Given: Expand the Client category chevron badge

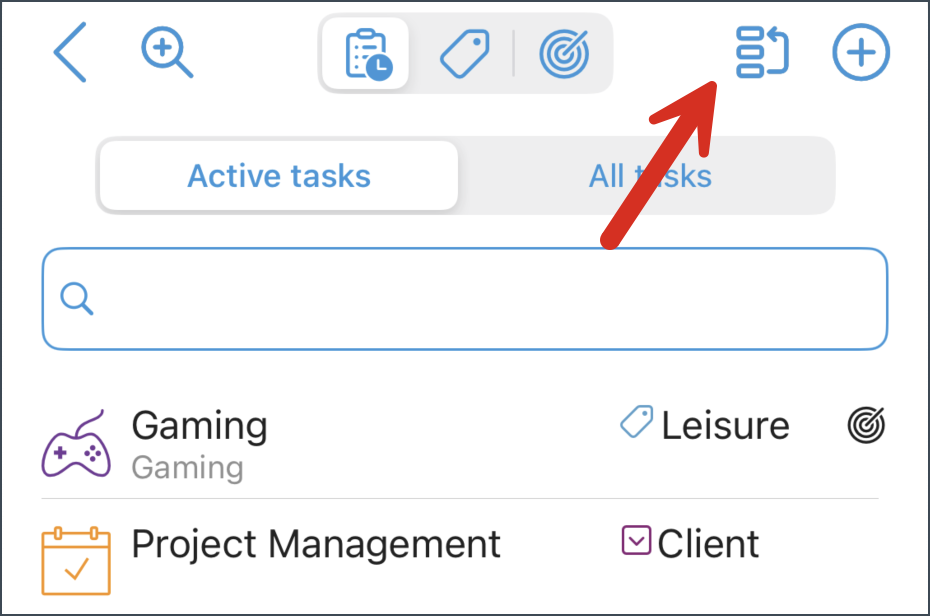Looking at the screenshot, I should point(636,542).
